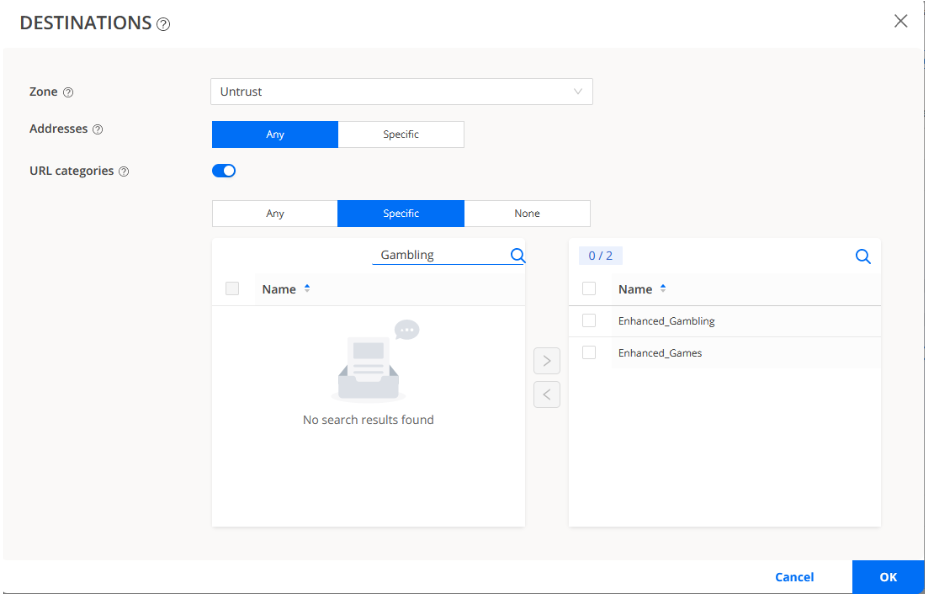Click the help icon beside Zone label
This screenshot has height=594, width=927.
(x=68, y=92)
